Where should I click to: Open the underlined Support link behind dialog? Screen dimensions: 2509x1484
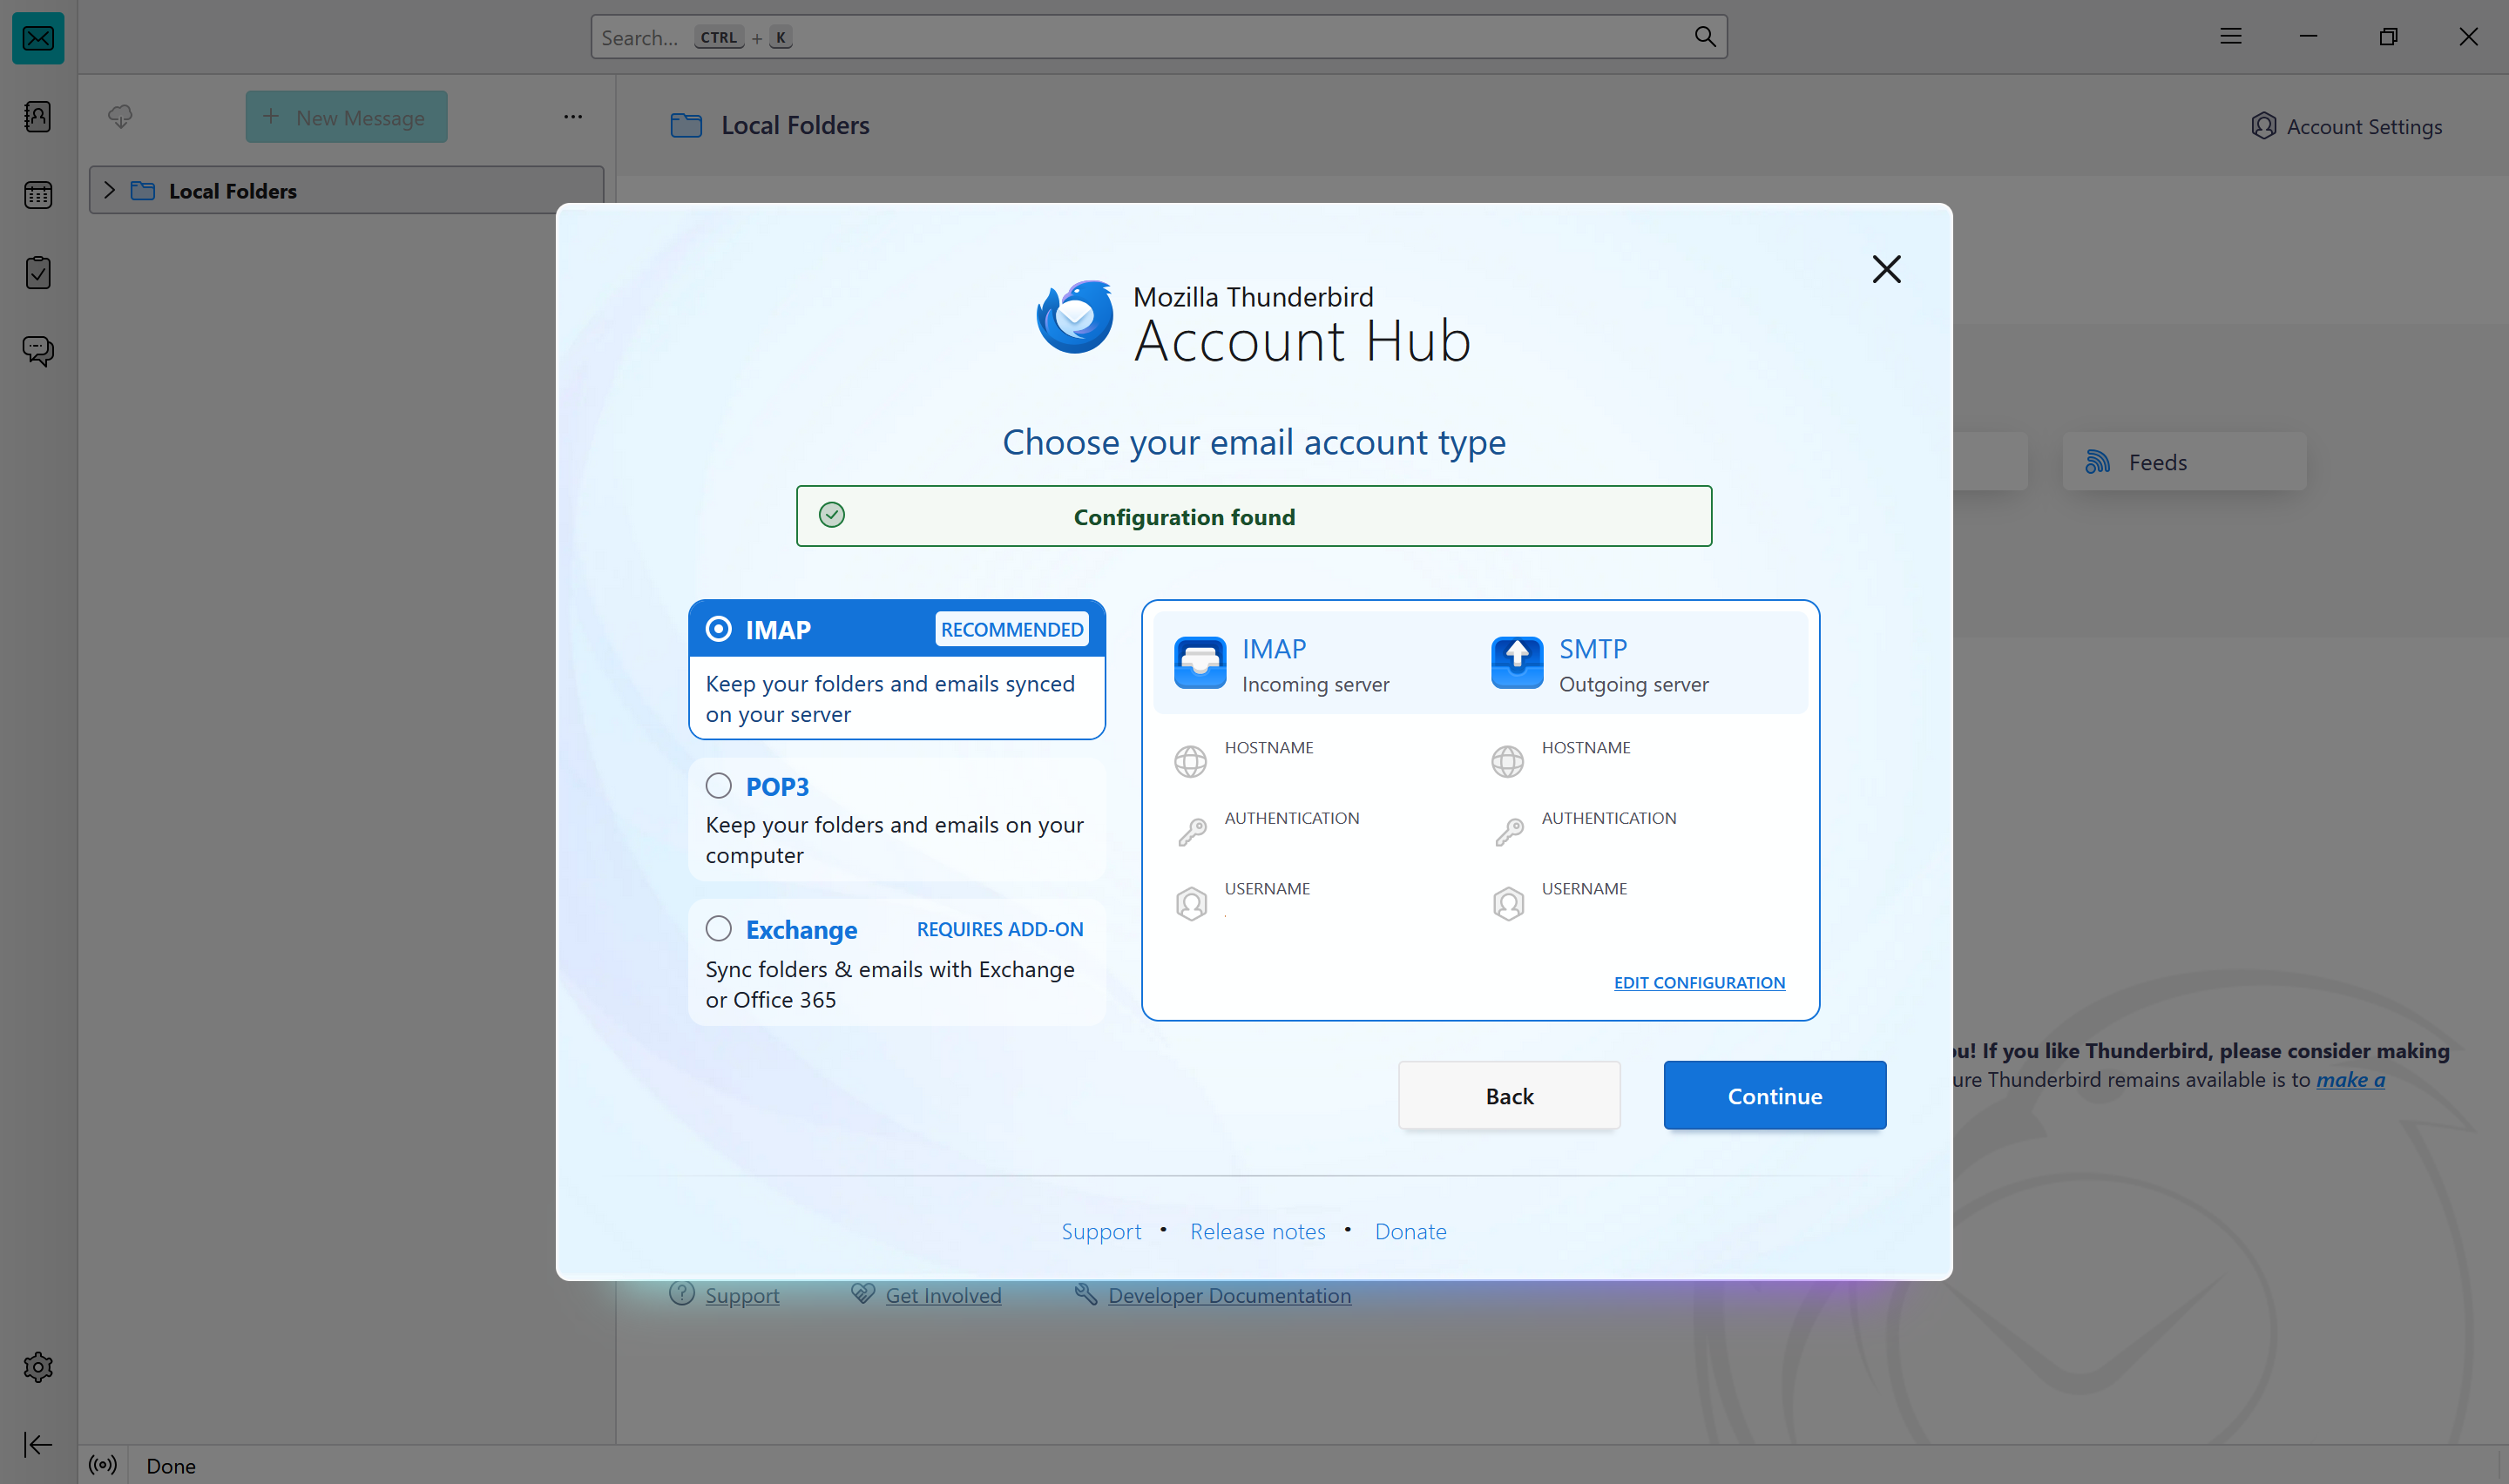pyautogui.click(x=742, y=1295)
